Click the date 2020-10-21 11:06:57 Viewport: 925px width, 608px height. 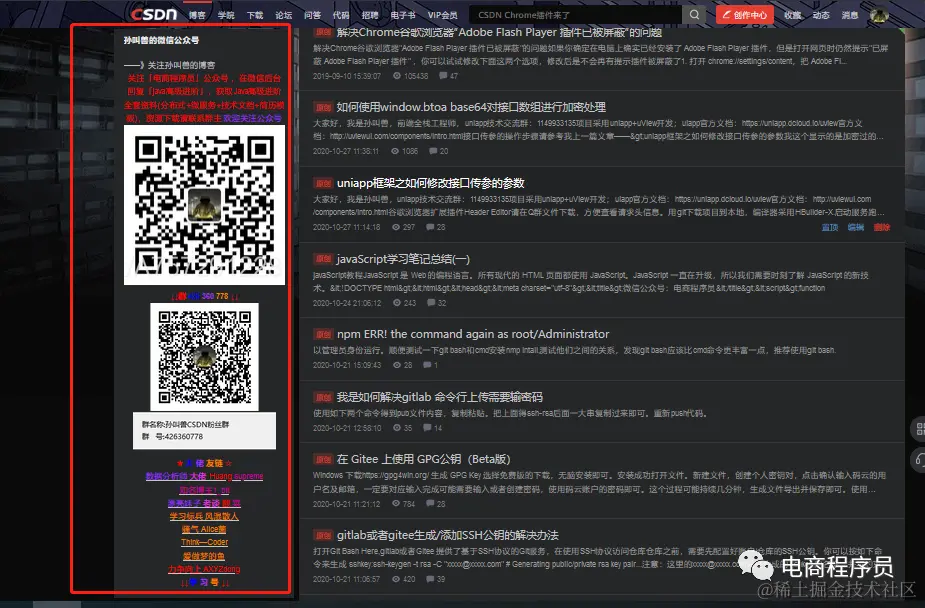347,580
